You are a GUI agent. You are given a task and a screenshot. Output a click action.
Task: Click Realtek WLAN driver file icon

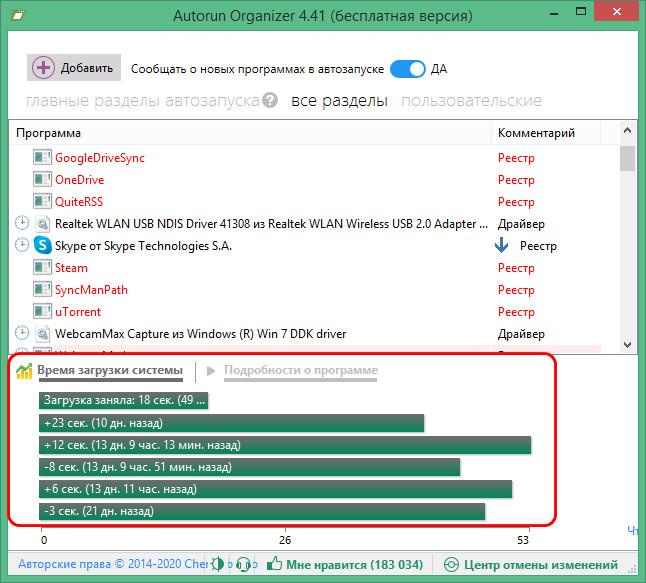(x=42, y=224)
